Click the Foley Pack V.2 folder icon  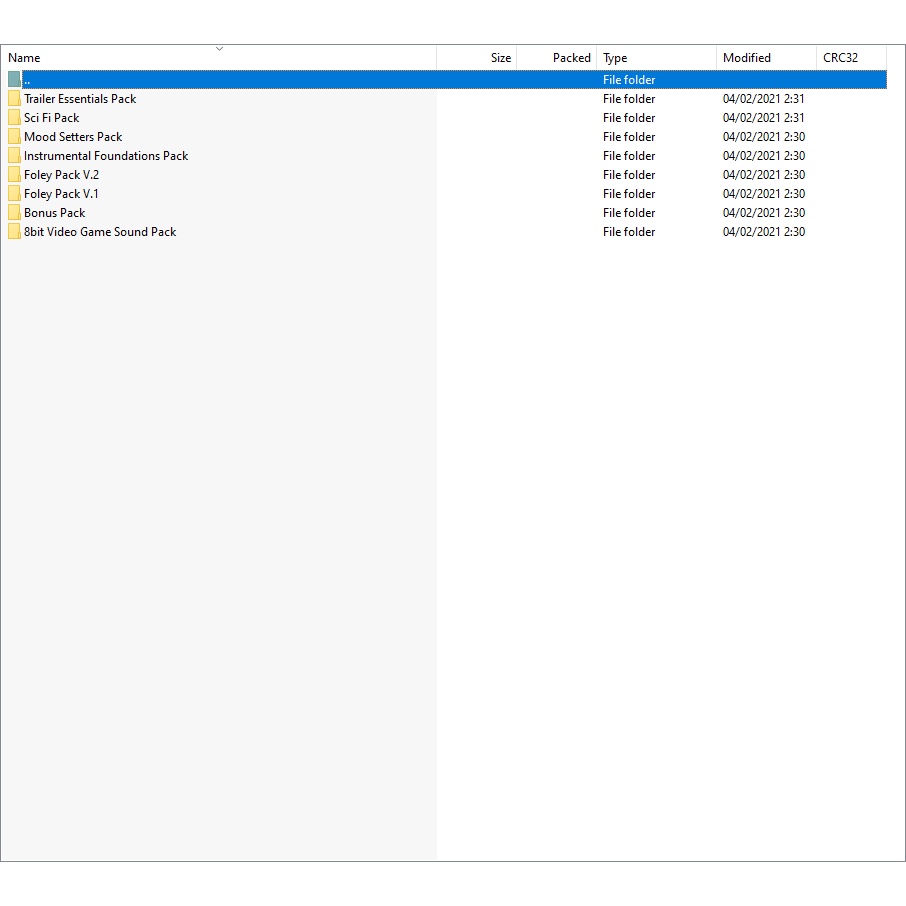[x=14, y=175]
